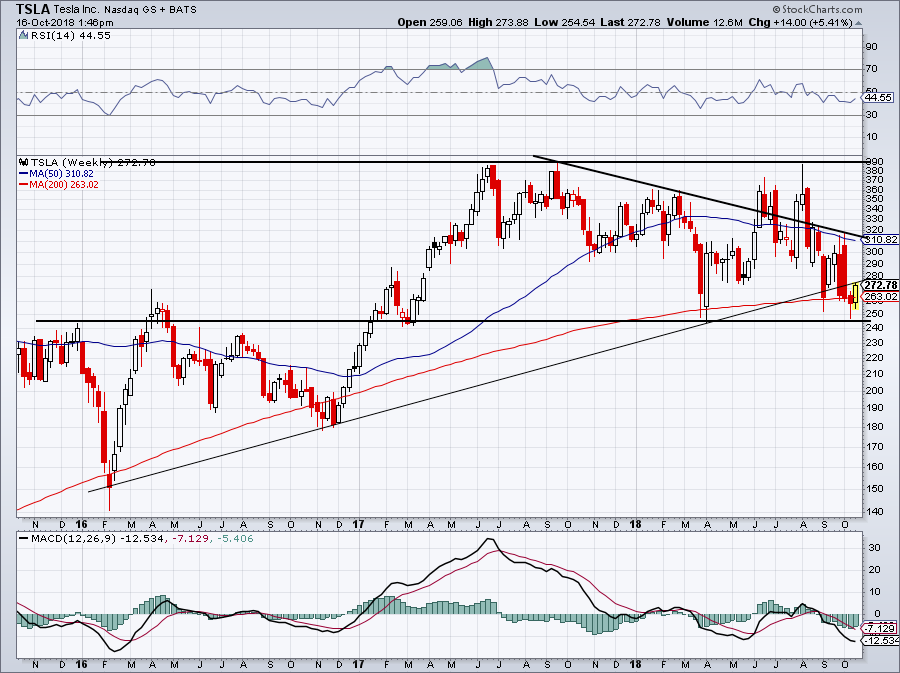This screenshot has height=673, width=900.
Task: Click the 90 level on RSI axis
Action: pos(872,46)
